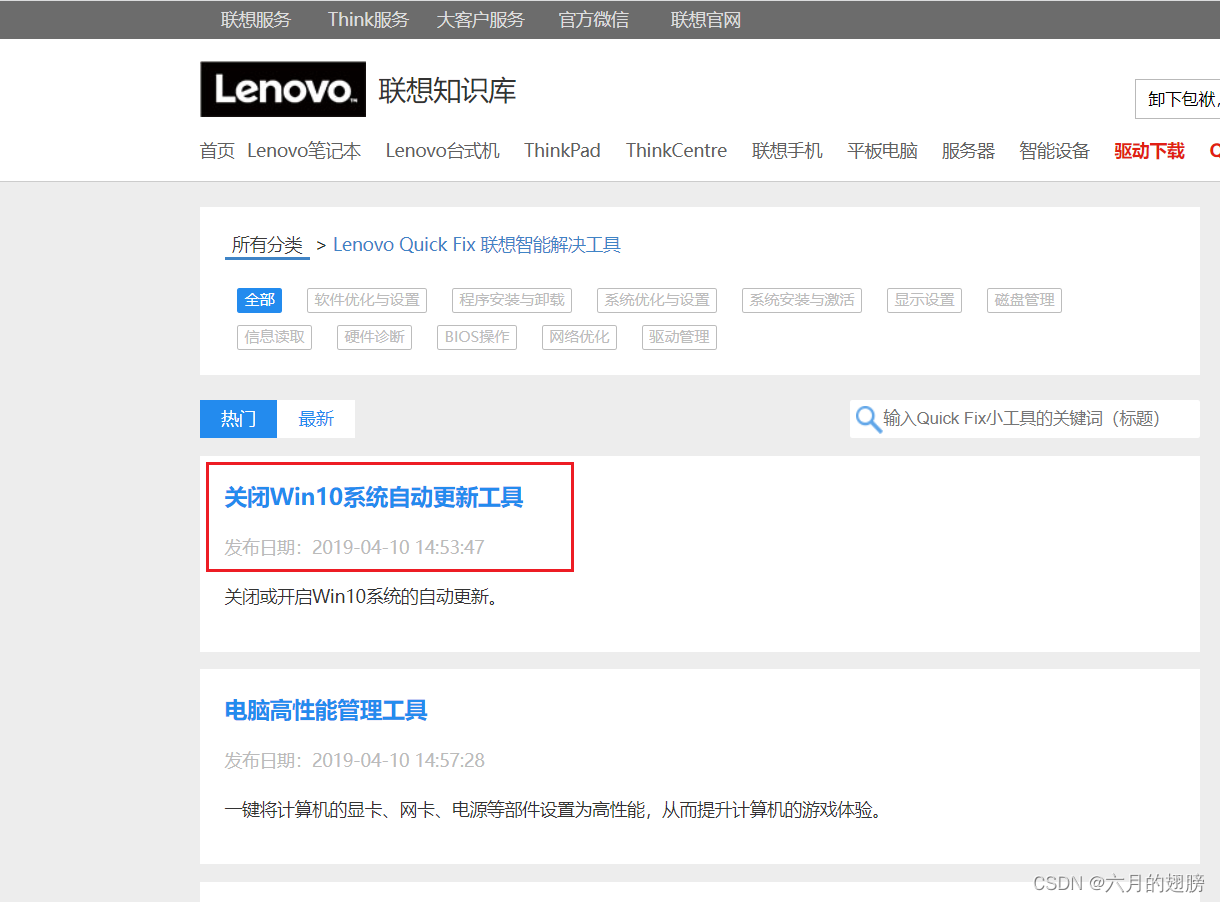
Task: Filter by 网络优化
Action: click(579, 337)
